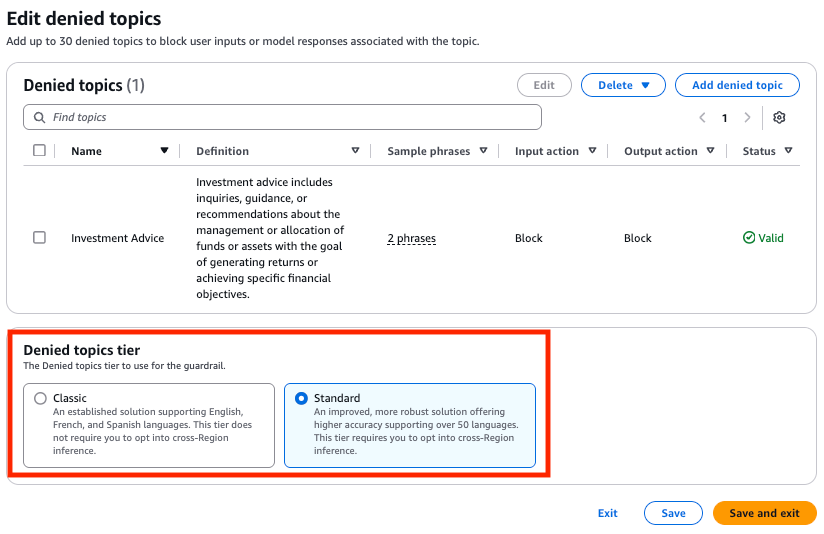Click the green Valid status icon
Image resolution: width=824 pixels, height=534 pixels.
click(749, 238)
